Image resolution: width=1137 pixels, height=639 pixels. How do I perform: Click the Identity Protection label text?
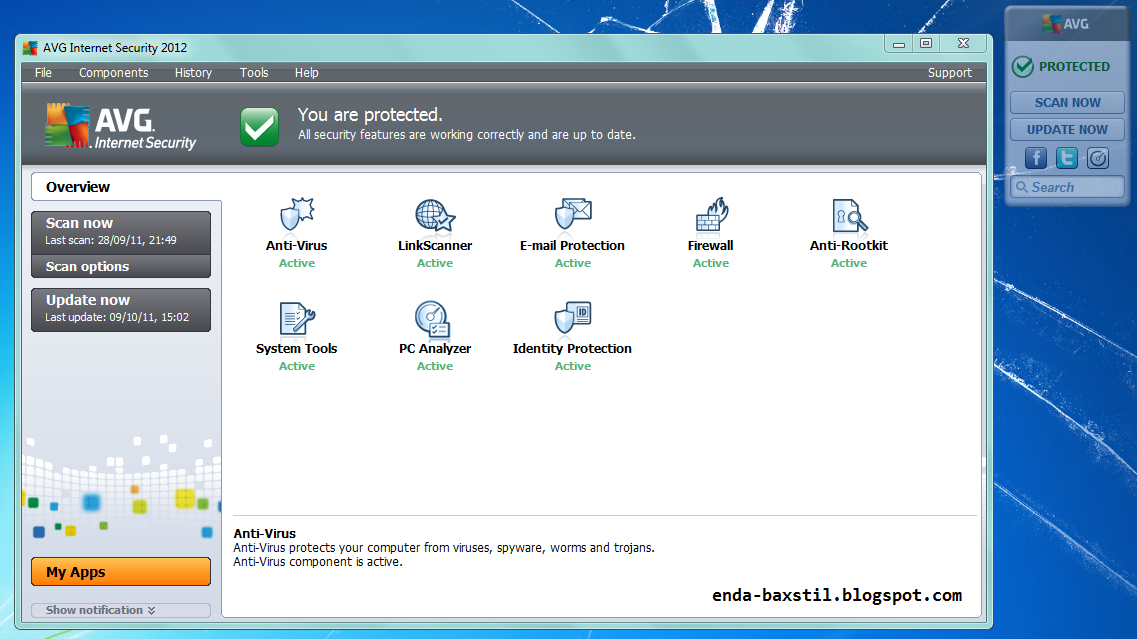click(x=572, y=348)
